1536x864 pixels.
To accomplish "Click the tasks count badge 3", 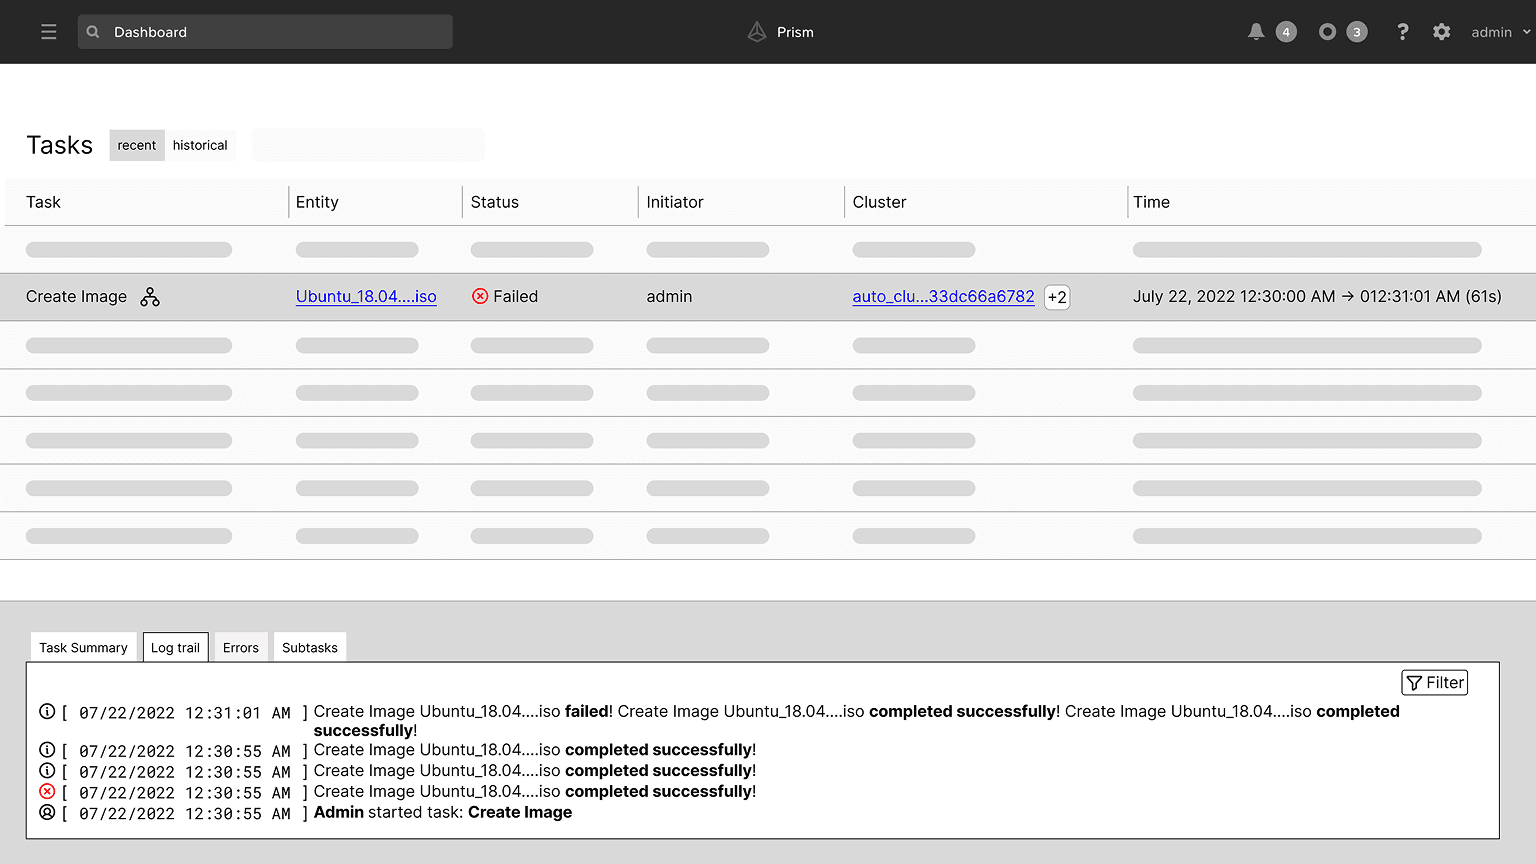I will point(1357,32).
